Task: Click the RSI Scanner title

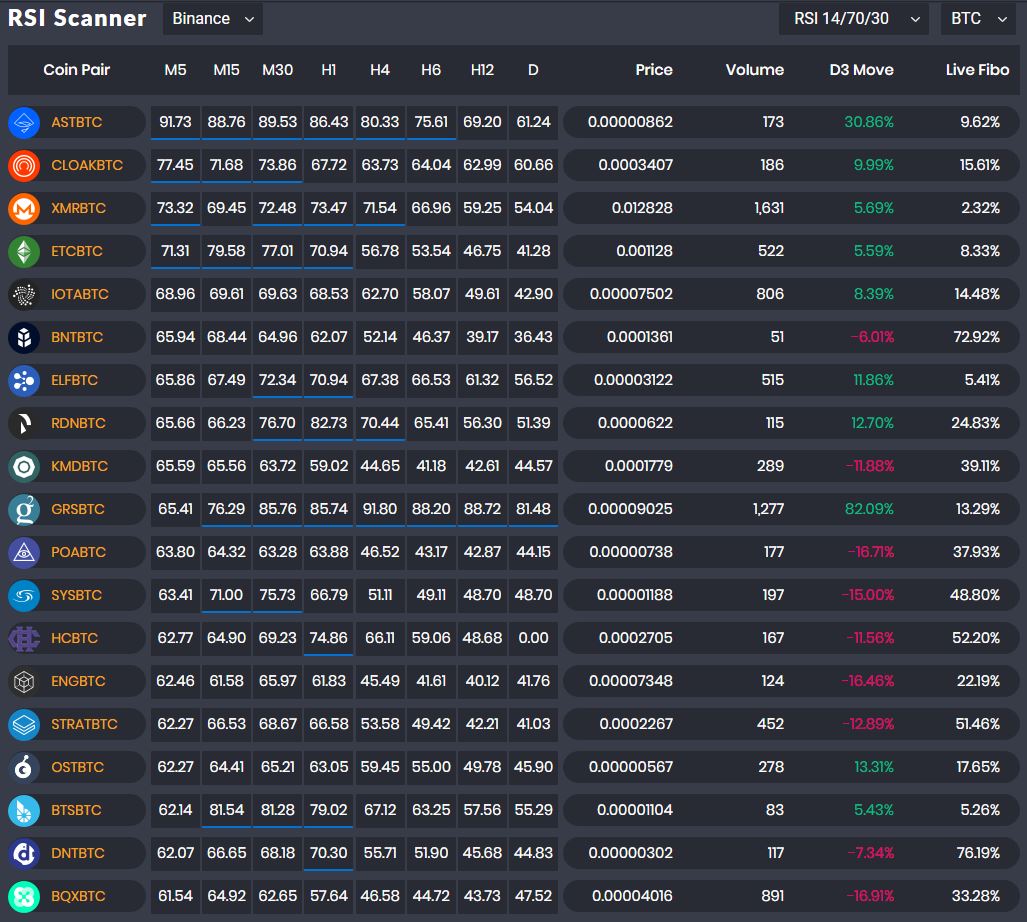Action: (x=77, y=18)
